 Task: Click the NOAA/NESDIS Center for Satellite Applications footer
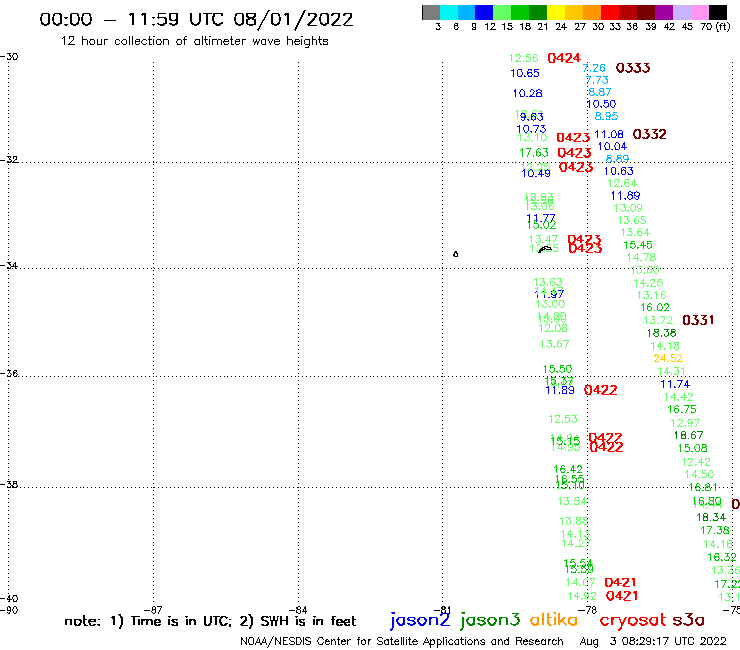(402, 642)
